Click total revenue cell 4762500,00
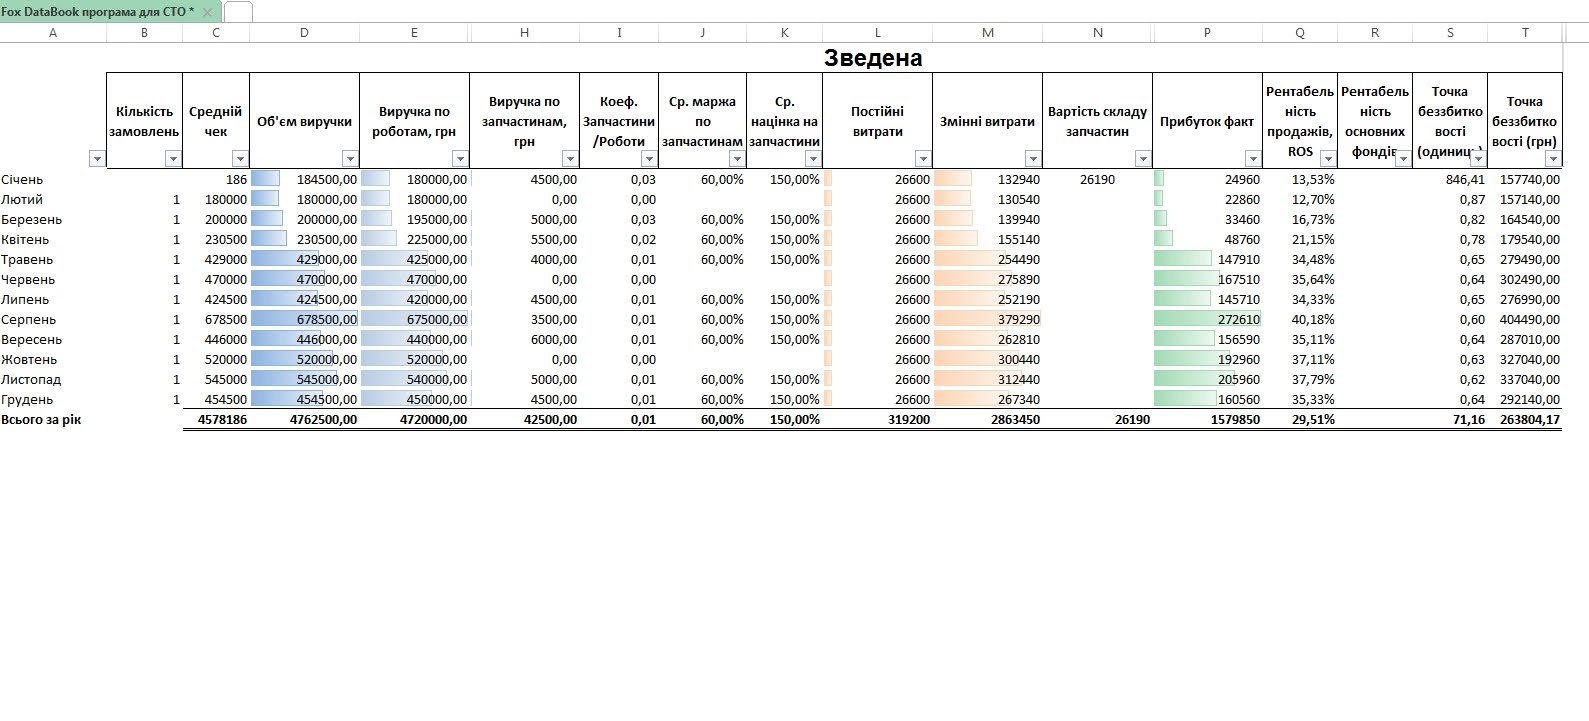 [304, 420]
